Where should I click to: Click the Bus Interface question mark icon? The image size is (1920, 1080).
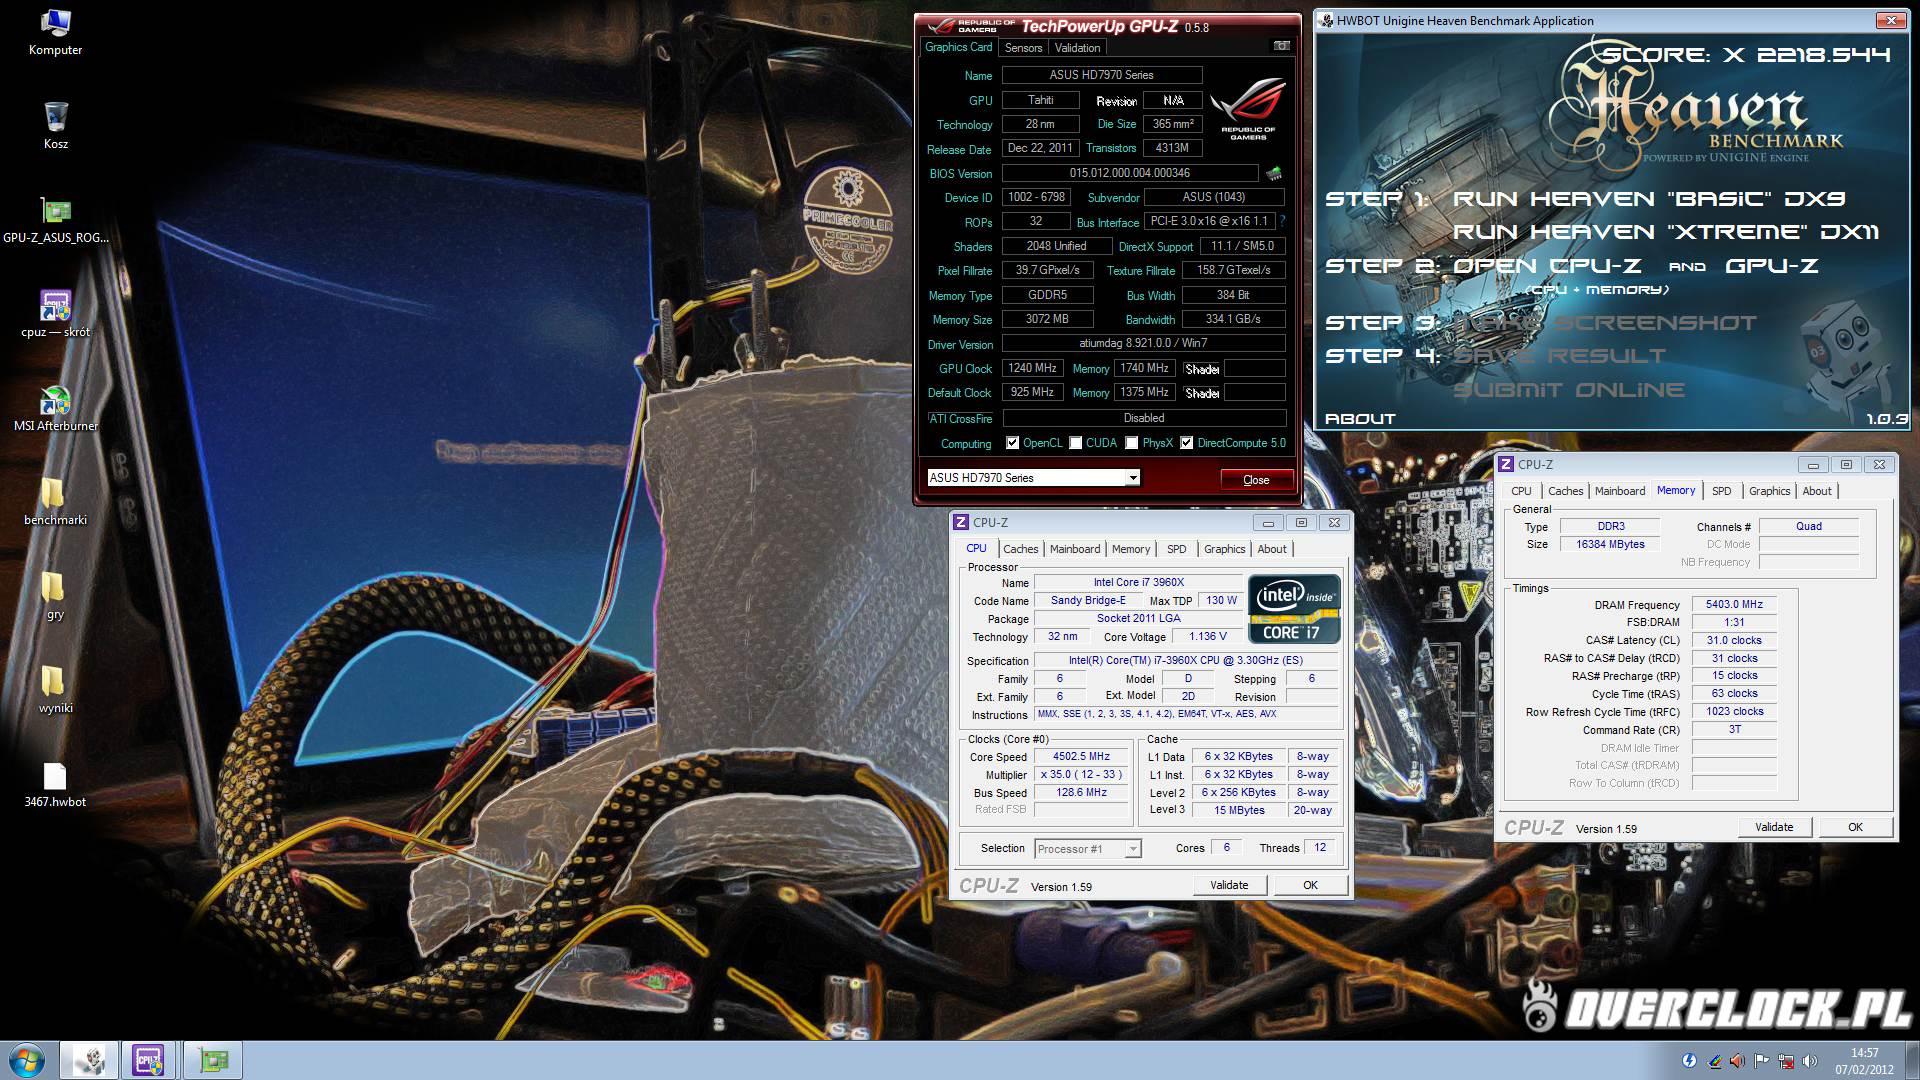(1282, 221)
